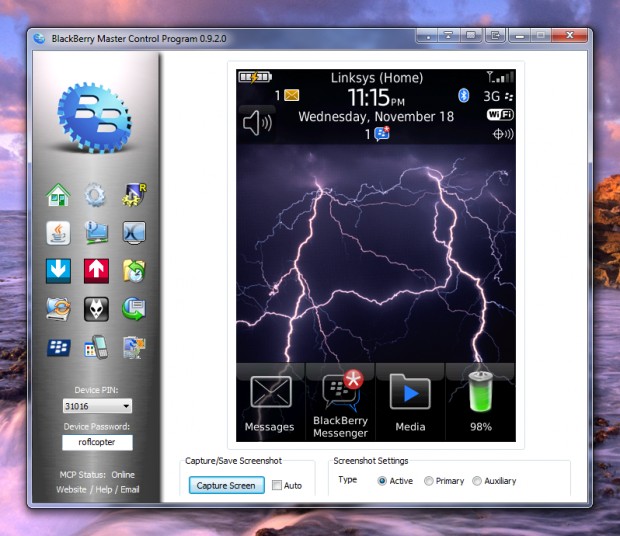
Task: Click the blue down arrow icon
Action: pyautogui.click(x=58, y=271)
